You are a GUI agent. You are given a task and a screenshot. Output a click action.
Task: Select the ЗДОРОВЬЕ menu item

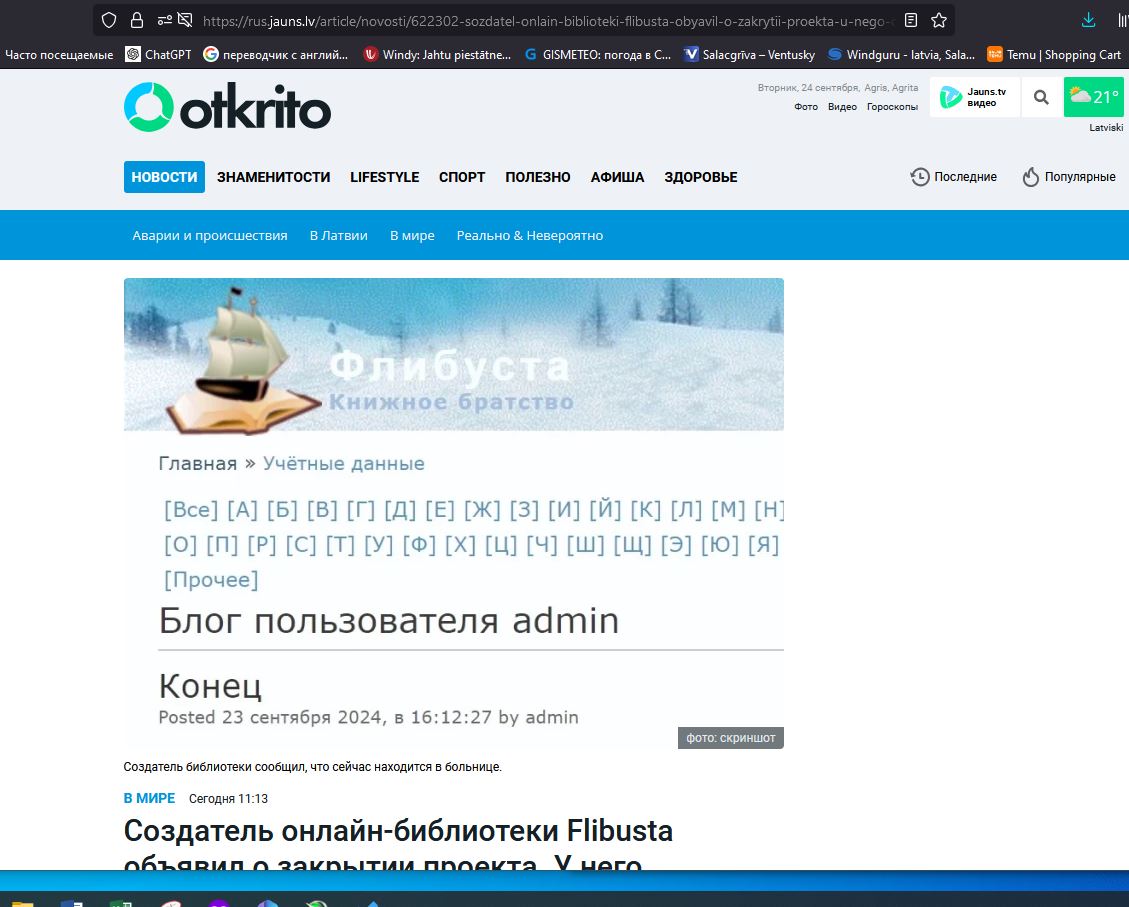[701, 177]
